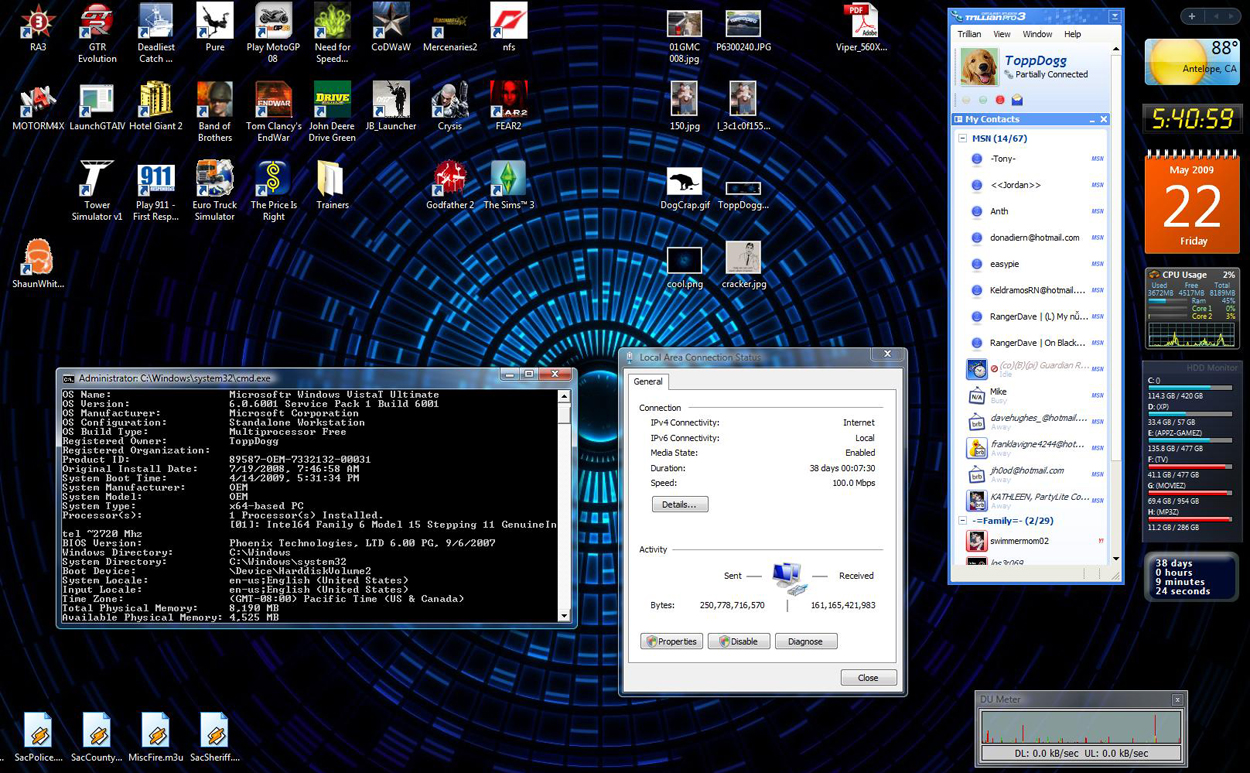This screenshot has width=1250, height=773.
Task: Select the SacPolice playlist file icon
Action: pos(38,738)
